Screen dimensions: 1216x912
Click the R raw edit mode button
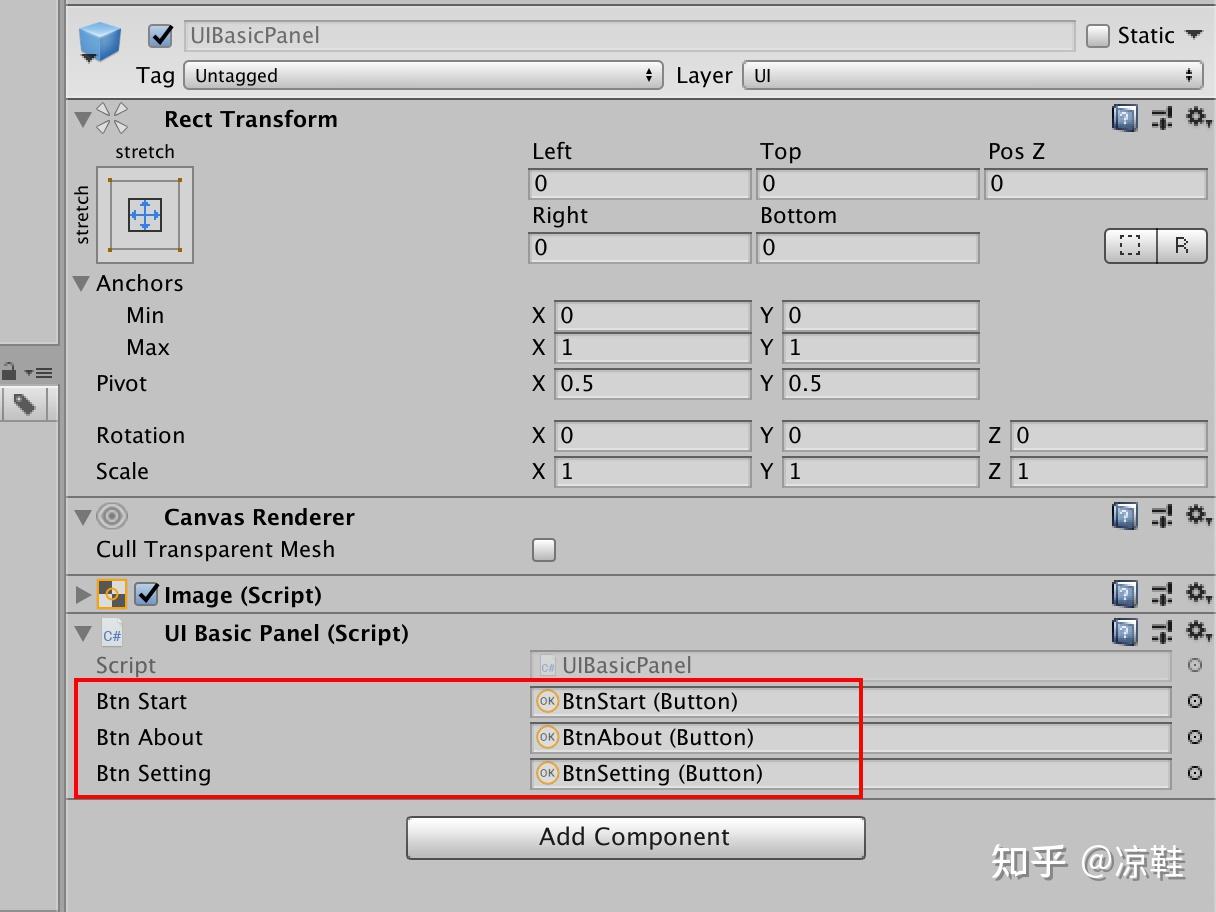[1181, 246]
